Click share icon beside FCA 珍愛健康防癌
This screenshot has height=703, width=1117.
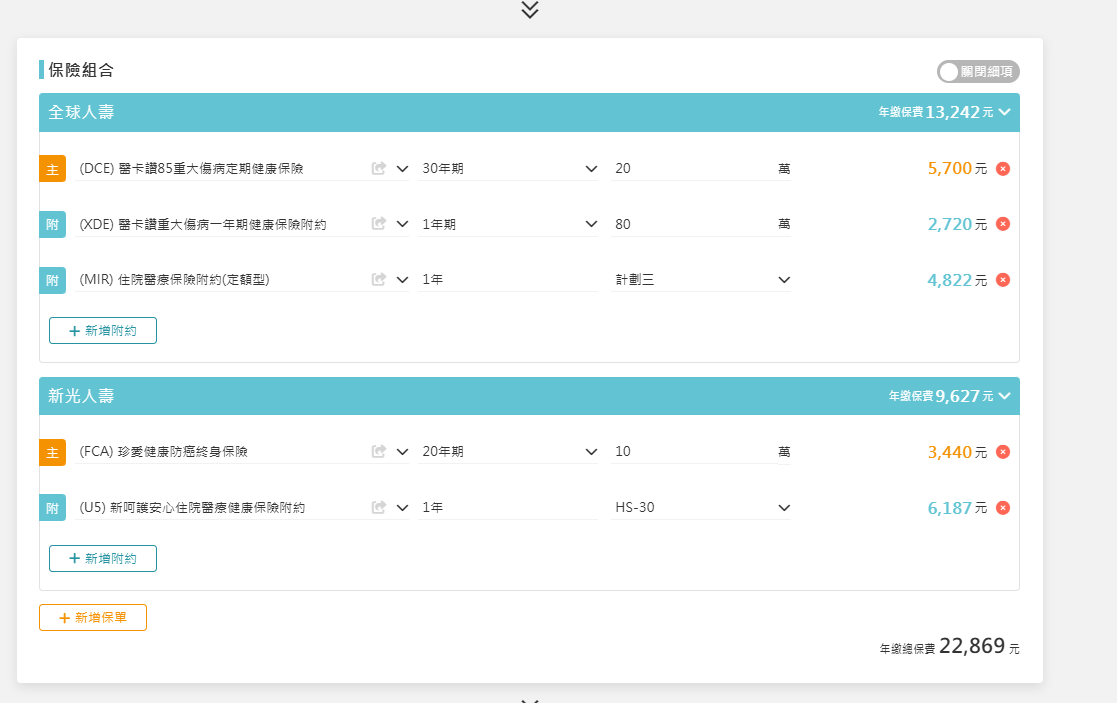point(379,452)
